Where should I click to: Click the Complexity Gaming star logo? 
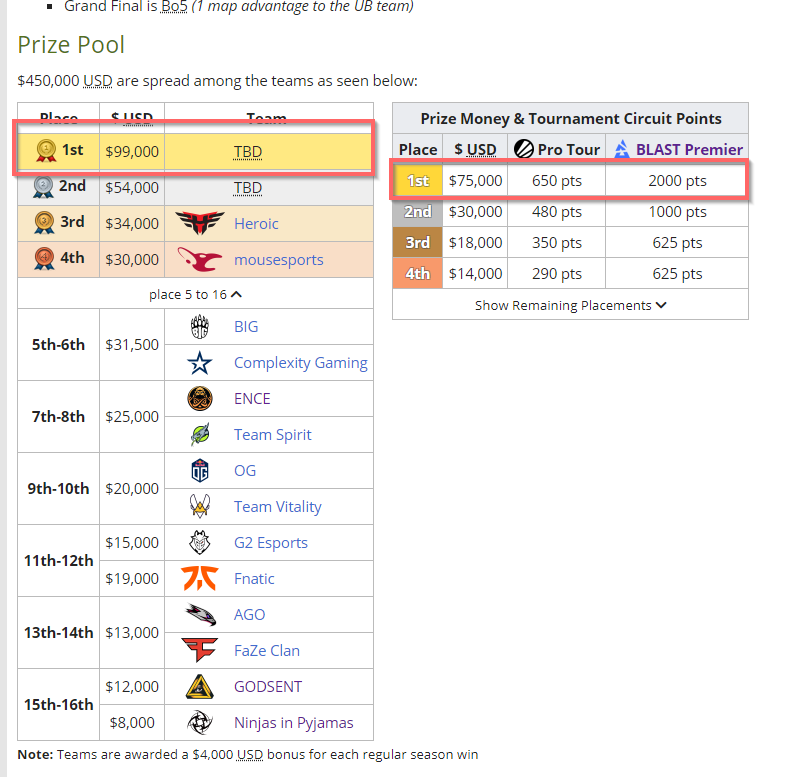click(x=200, y=362)
